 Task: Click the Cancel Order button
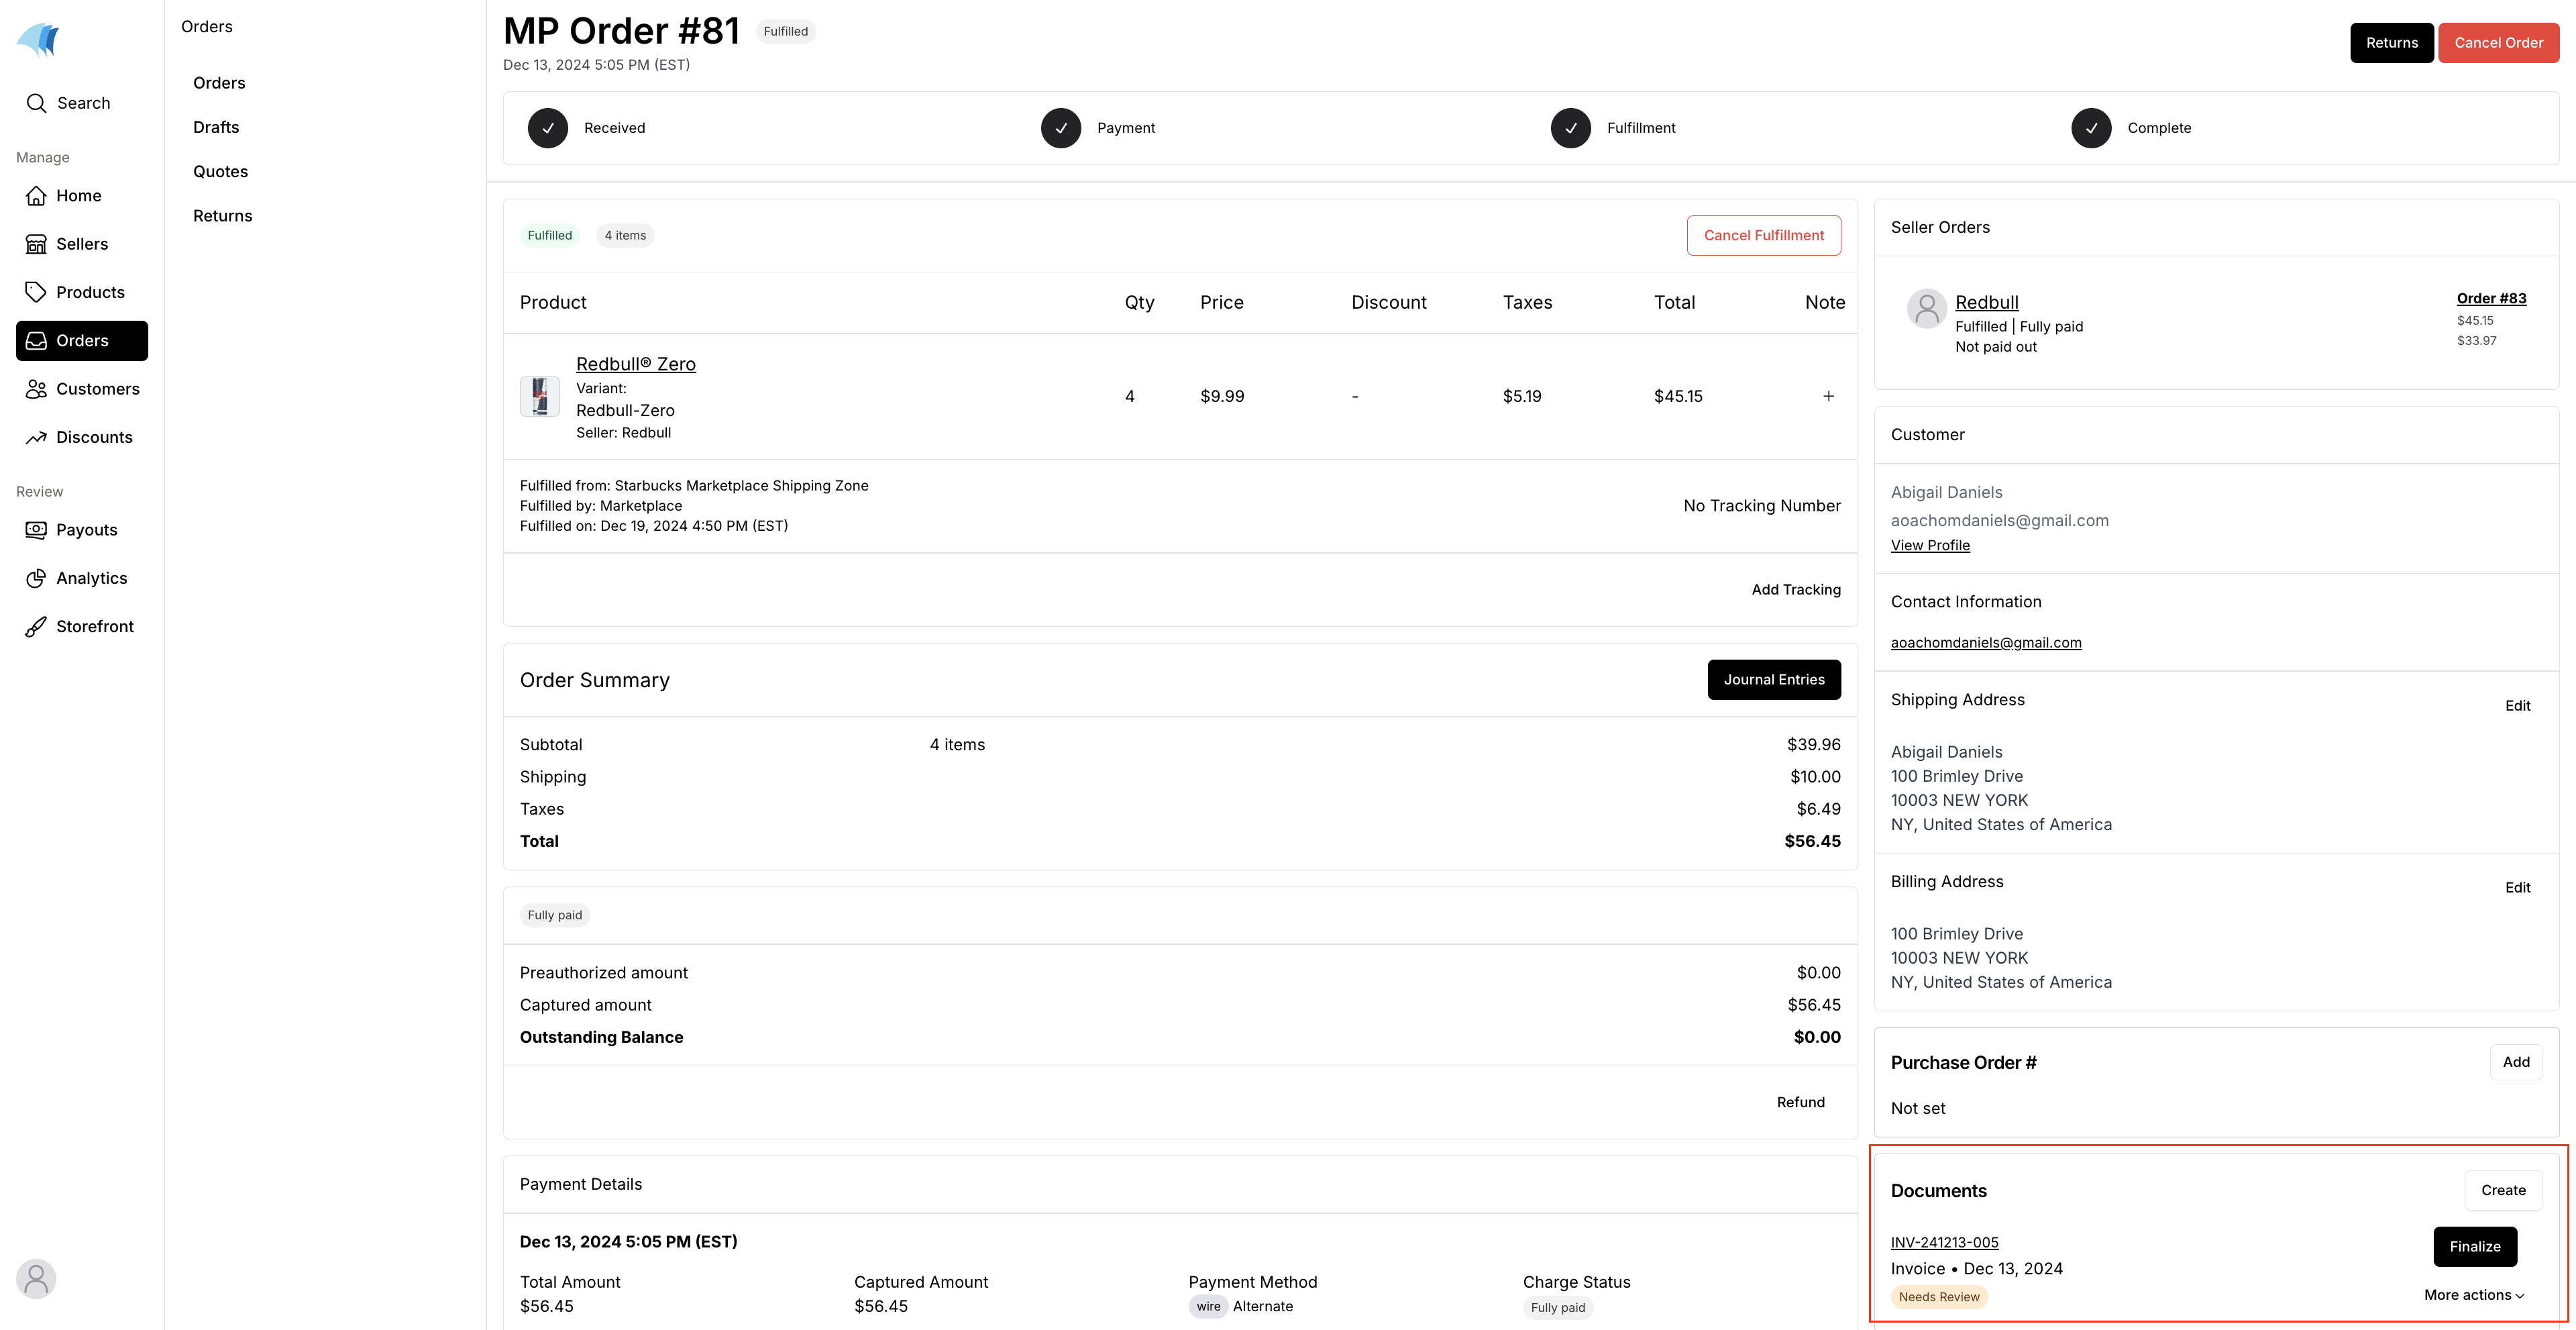coord(2498,42)
